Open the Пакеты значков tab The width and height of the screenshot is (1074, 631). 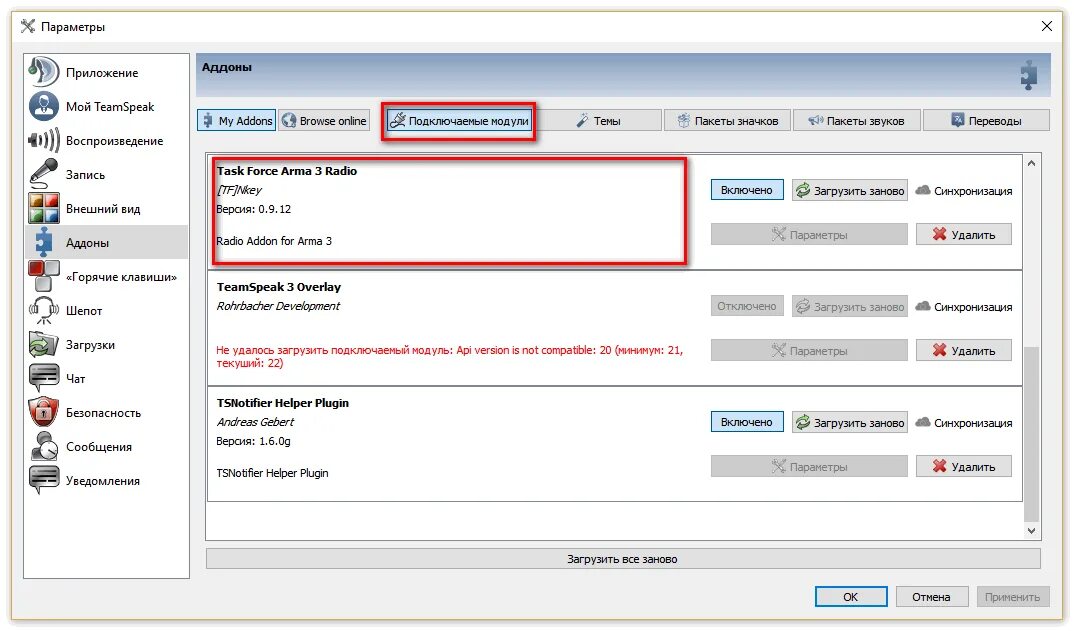727,121
